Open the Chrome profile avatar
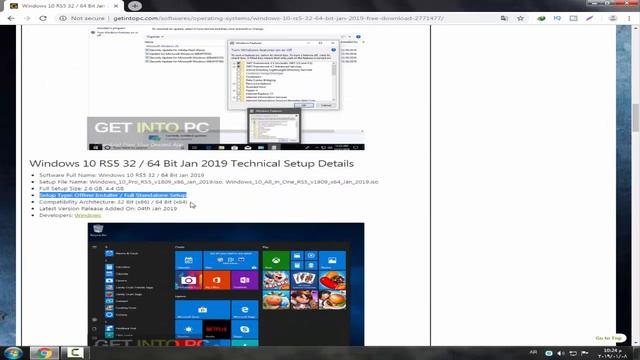This screenshot has width=640, height=360. tap(613, 18)
